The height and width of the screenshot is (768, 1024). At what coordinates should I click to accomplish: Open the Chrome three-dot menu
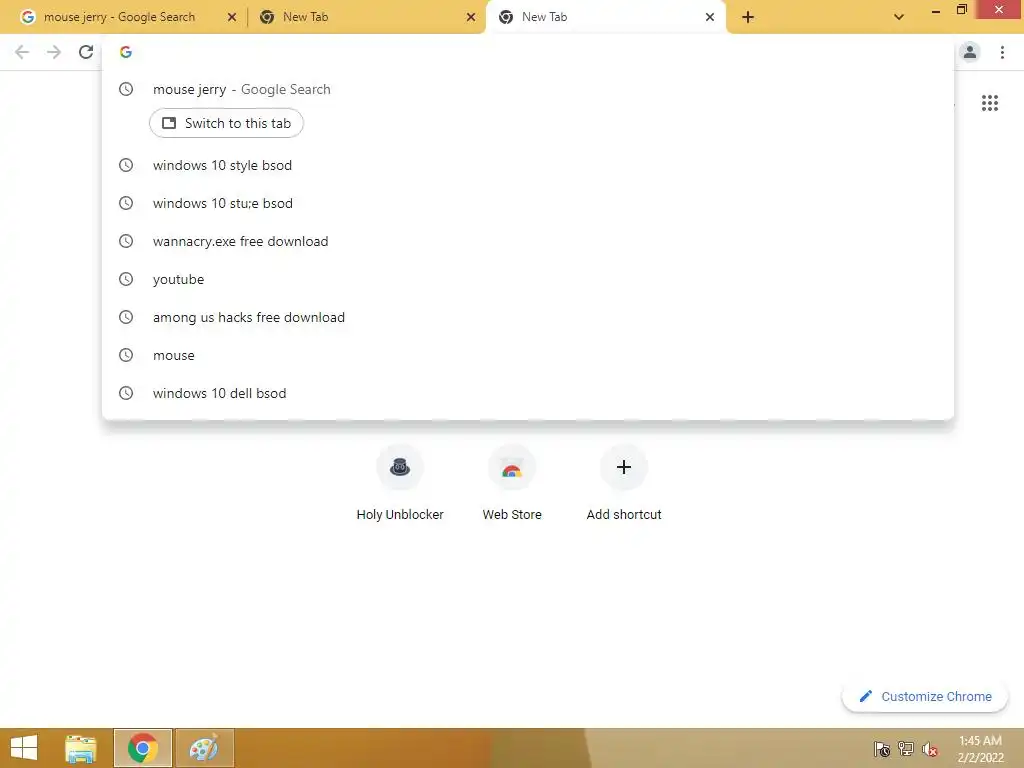[1002, 52]
